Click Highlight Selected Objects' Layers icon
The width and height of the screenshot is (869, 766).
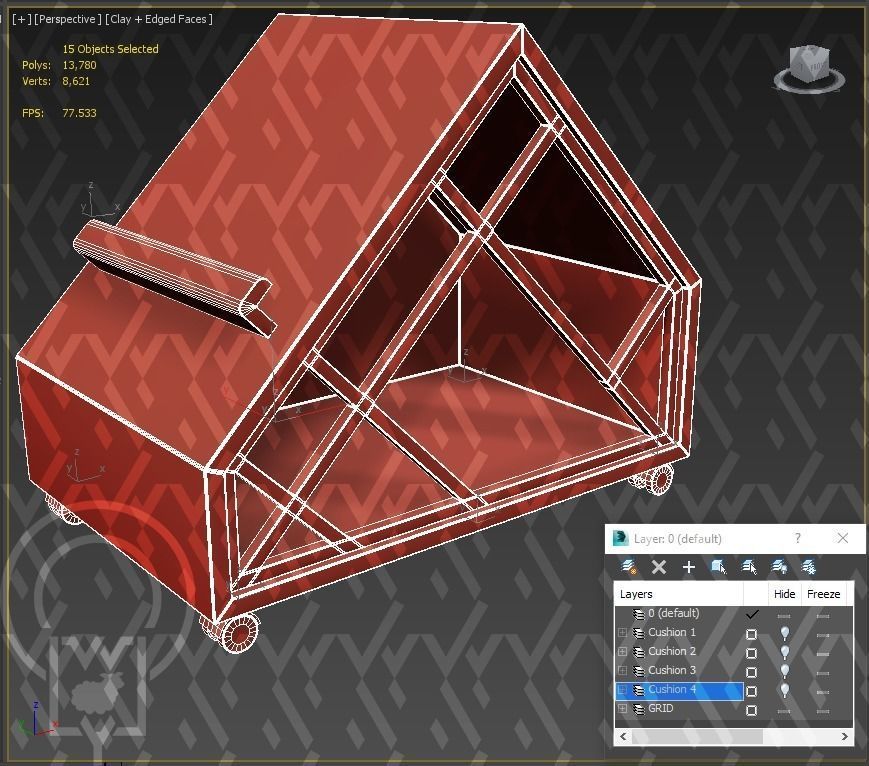tap(749, 566)
